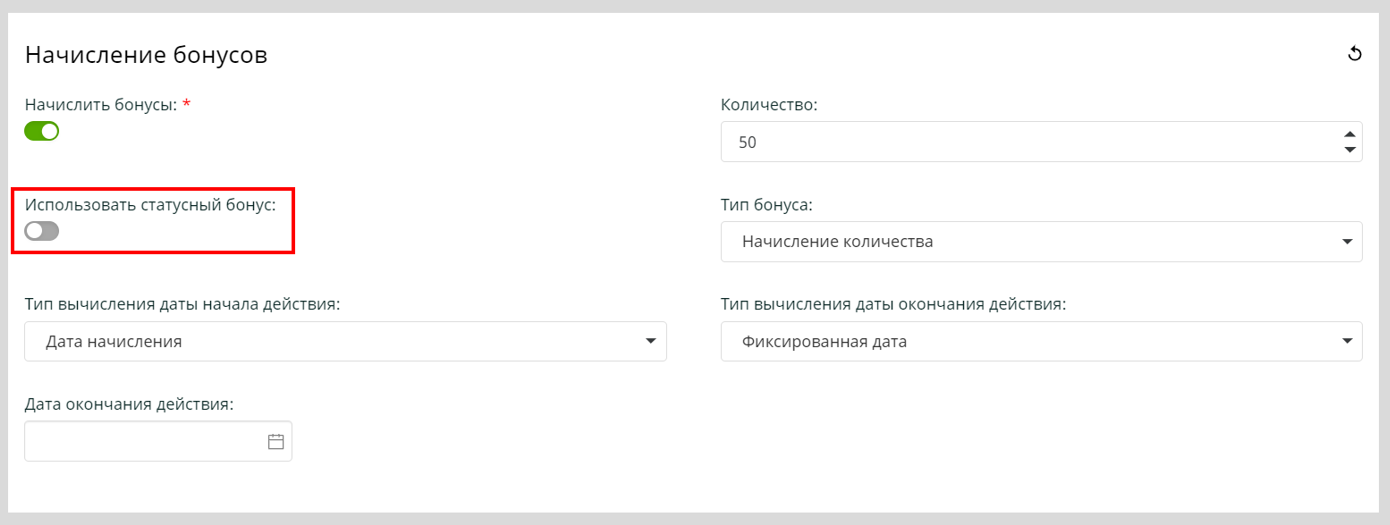Click the 'Тип бонуса:' label

[766, 204]
